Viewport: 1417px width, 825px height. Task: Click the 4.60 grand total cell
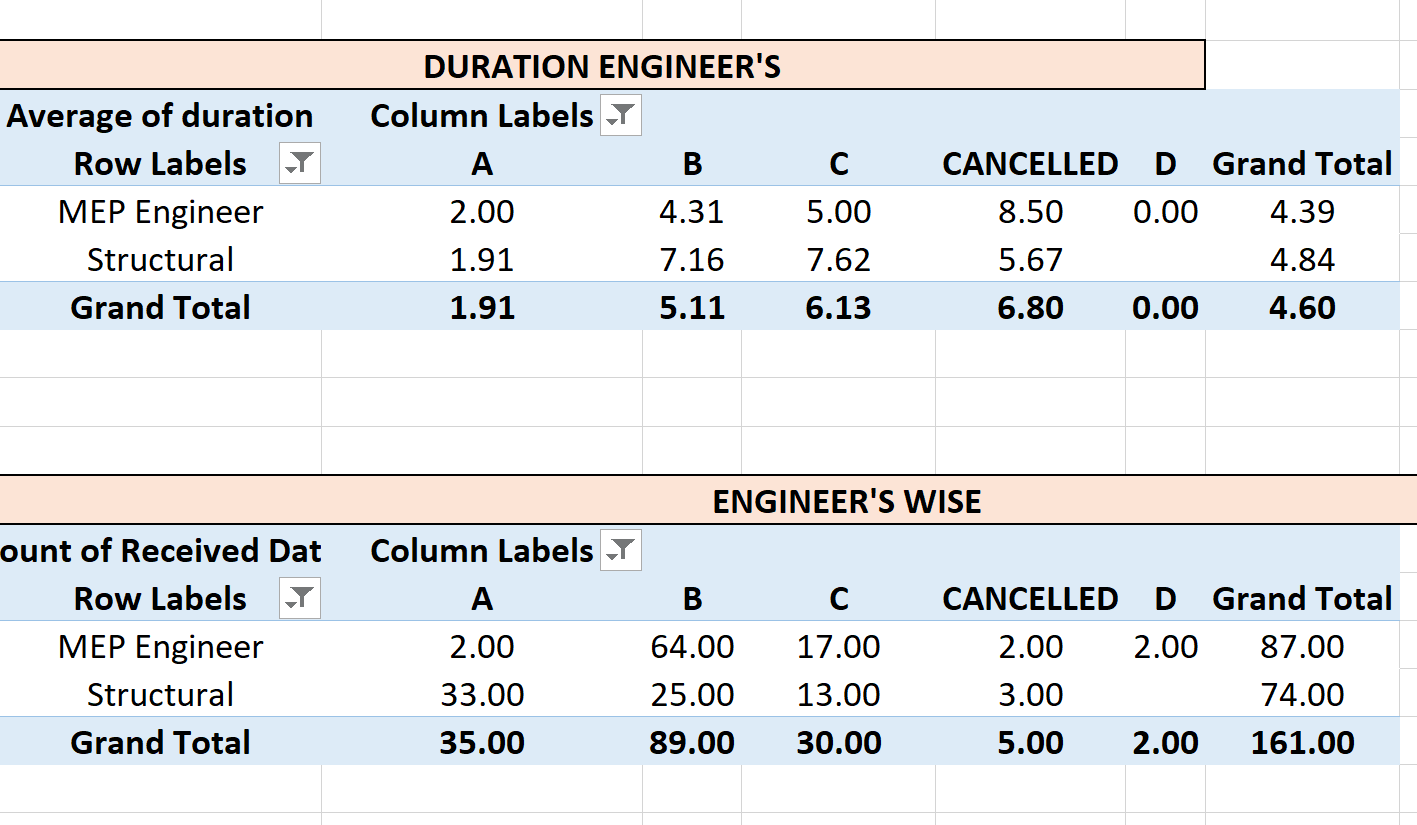(x=1302, y=308)
